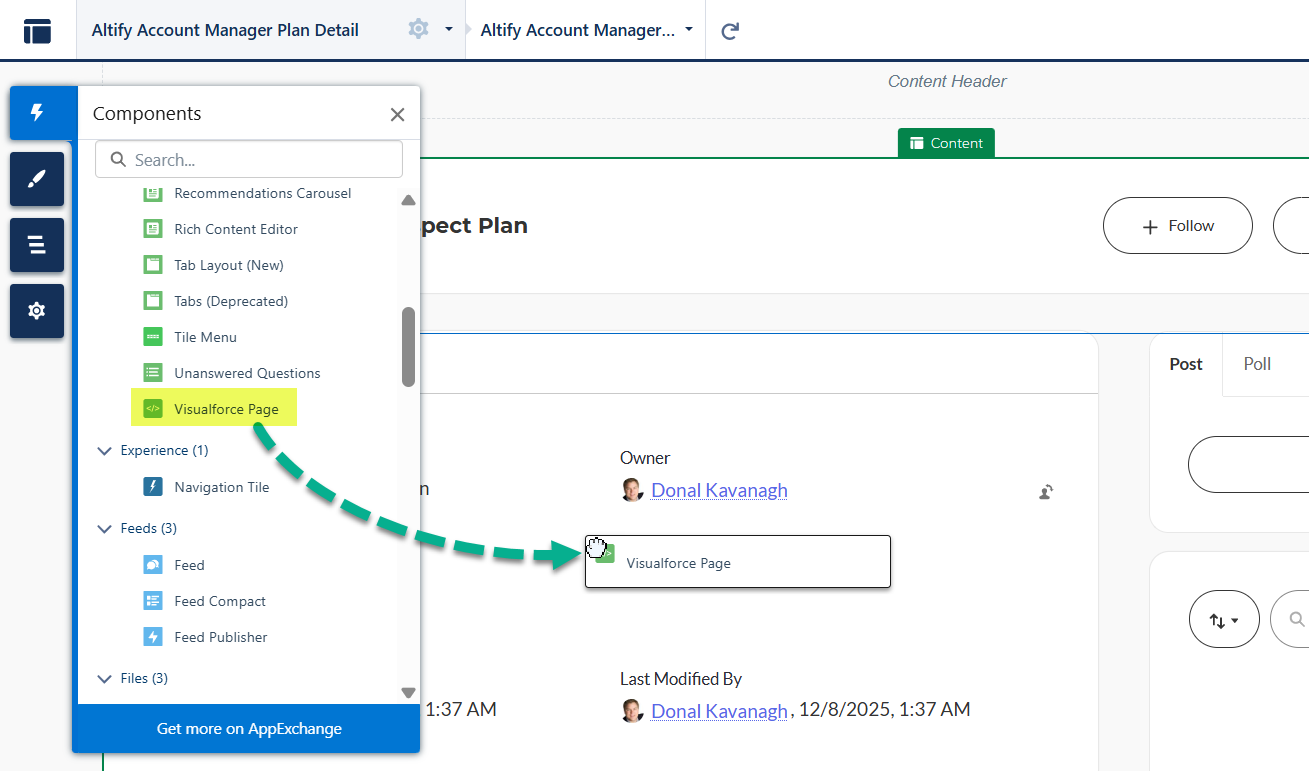This screenshot has width=1309, height=771.
Task: Open the Settings gear in sidebar
Action: 37,311
